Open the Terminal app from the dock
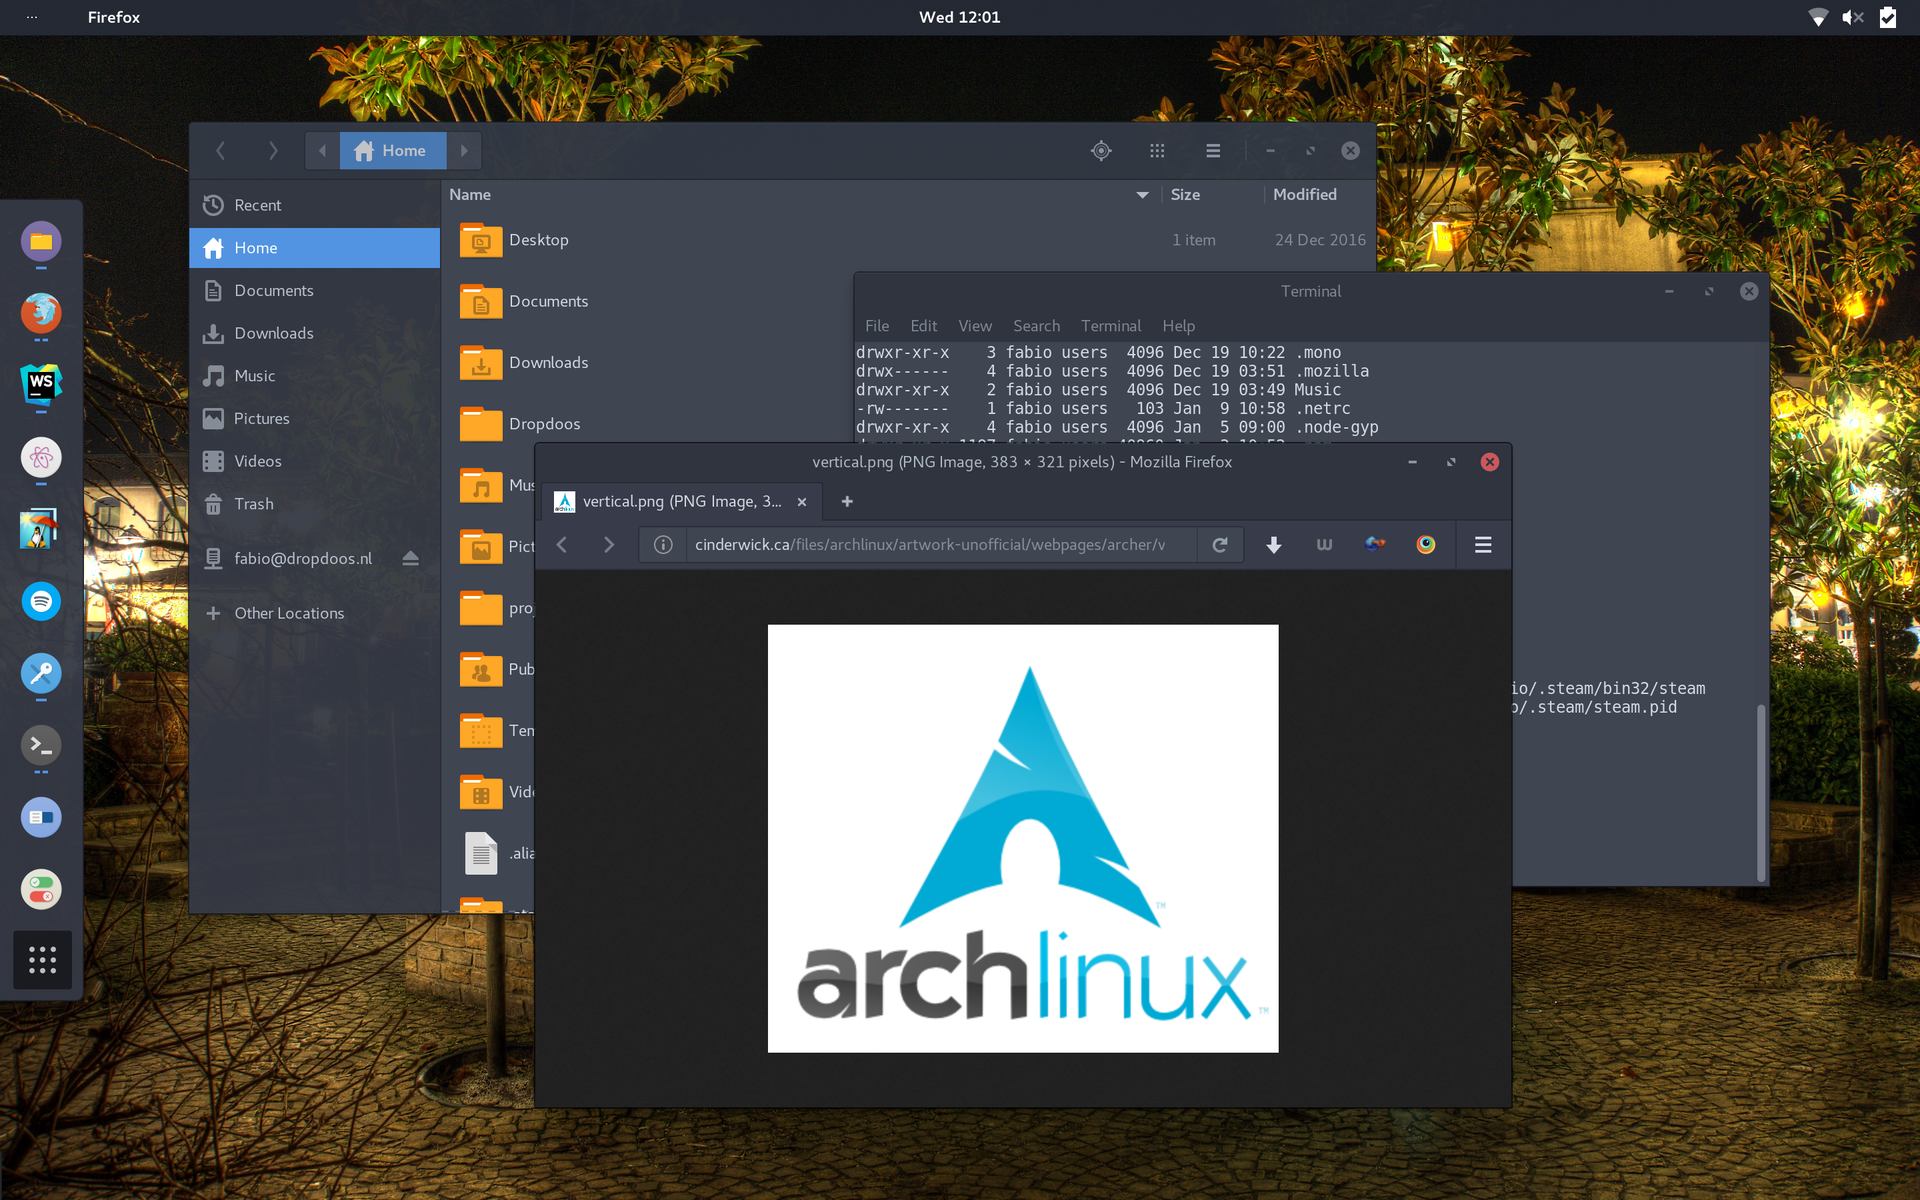Image resolution: width=1920 pixels, height=1200 pixels. coord(40,745)
